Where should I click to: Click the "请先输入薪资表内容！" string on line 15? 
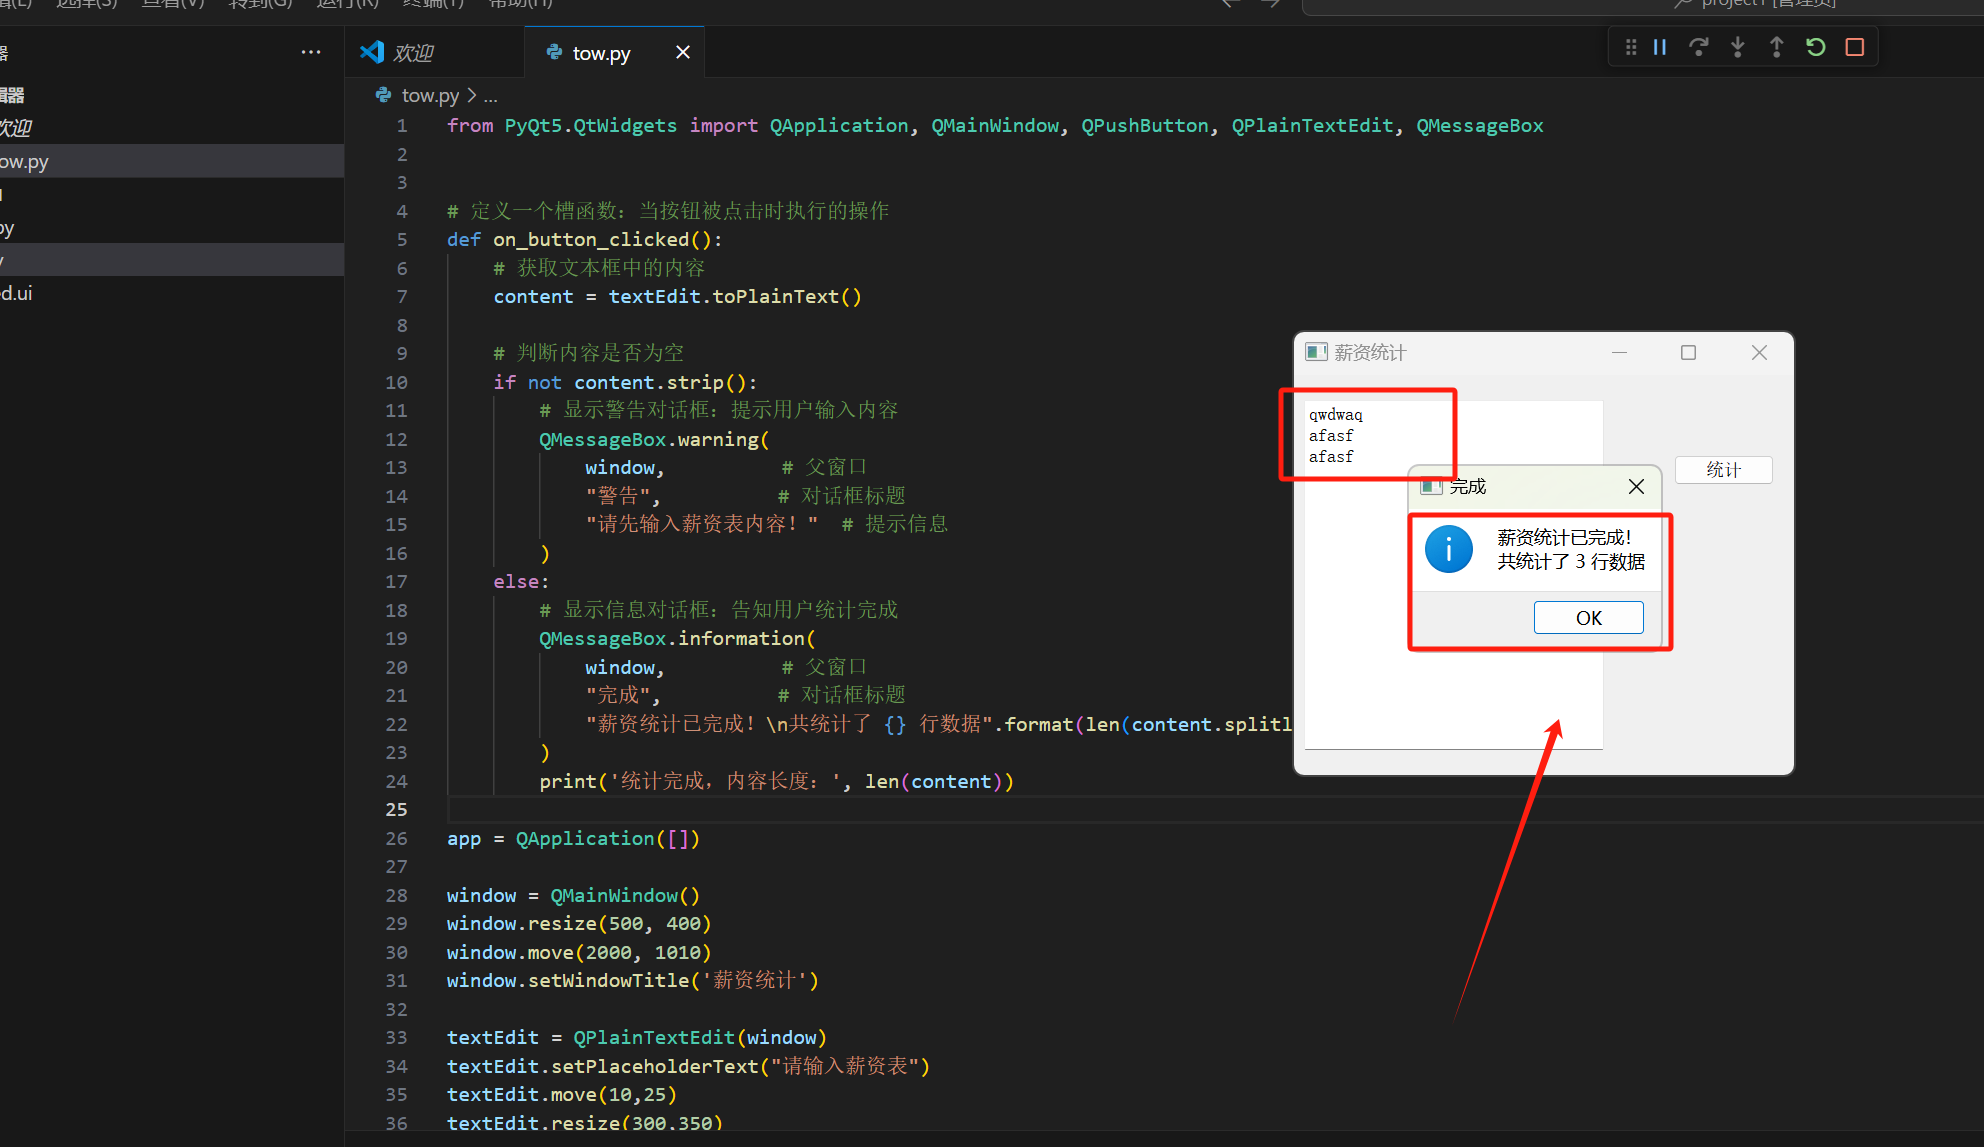click(x=702, y=524)
